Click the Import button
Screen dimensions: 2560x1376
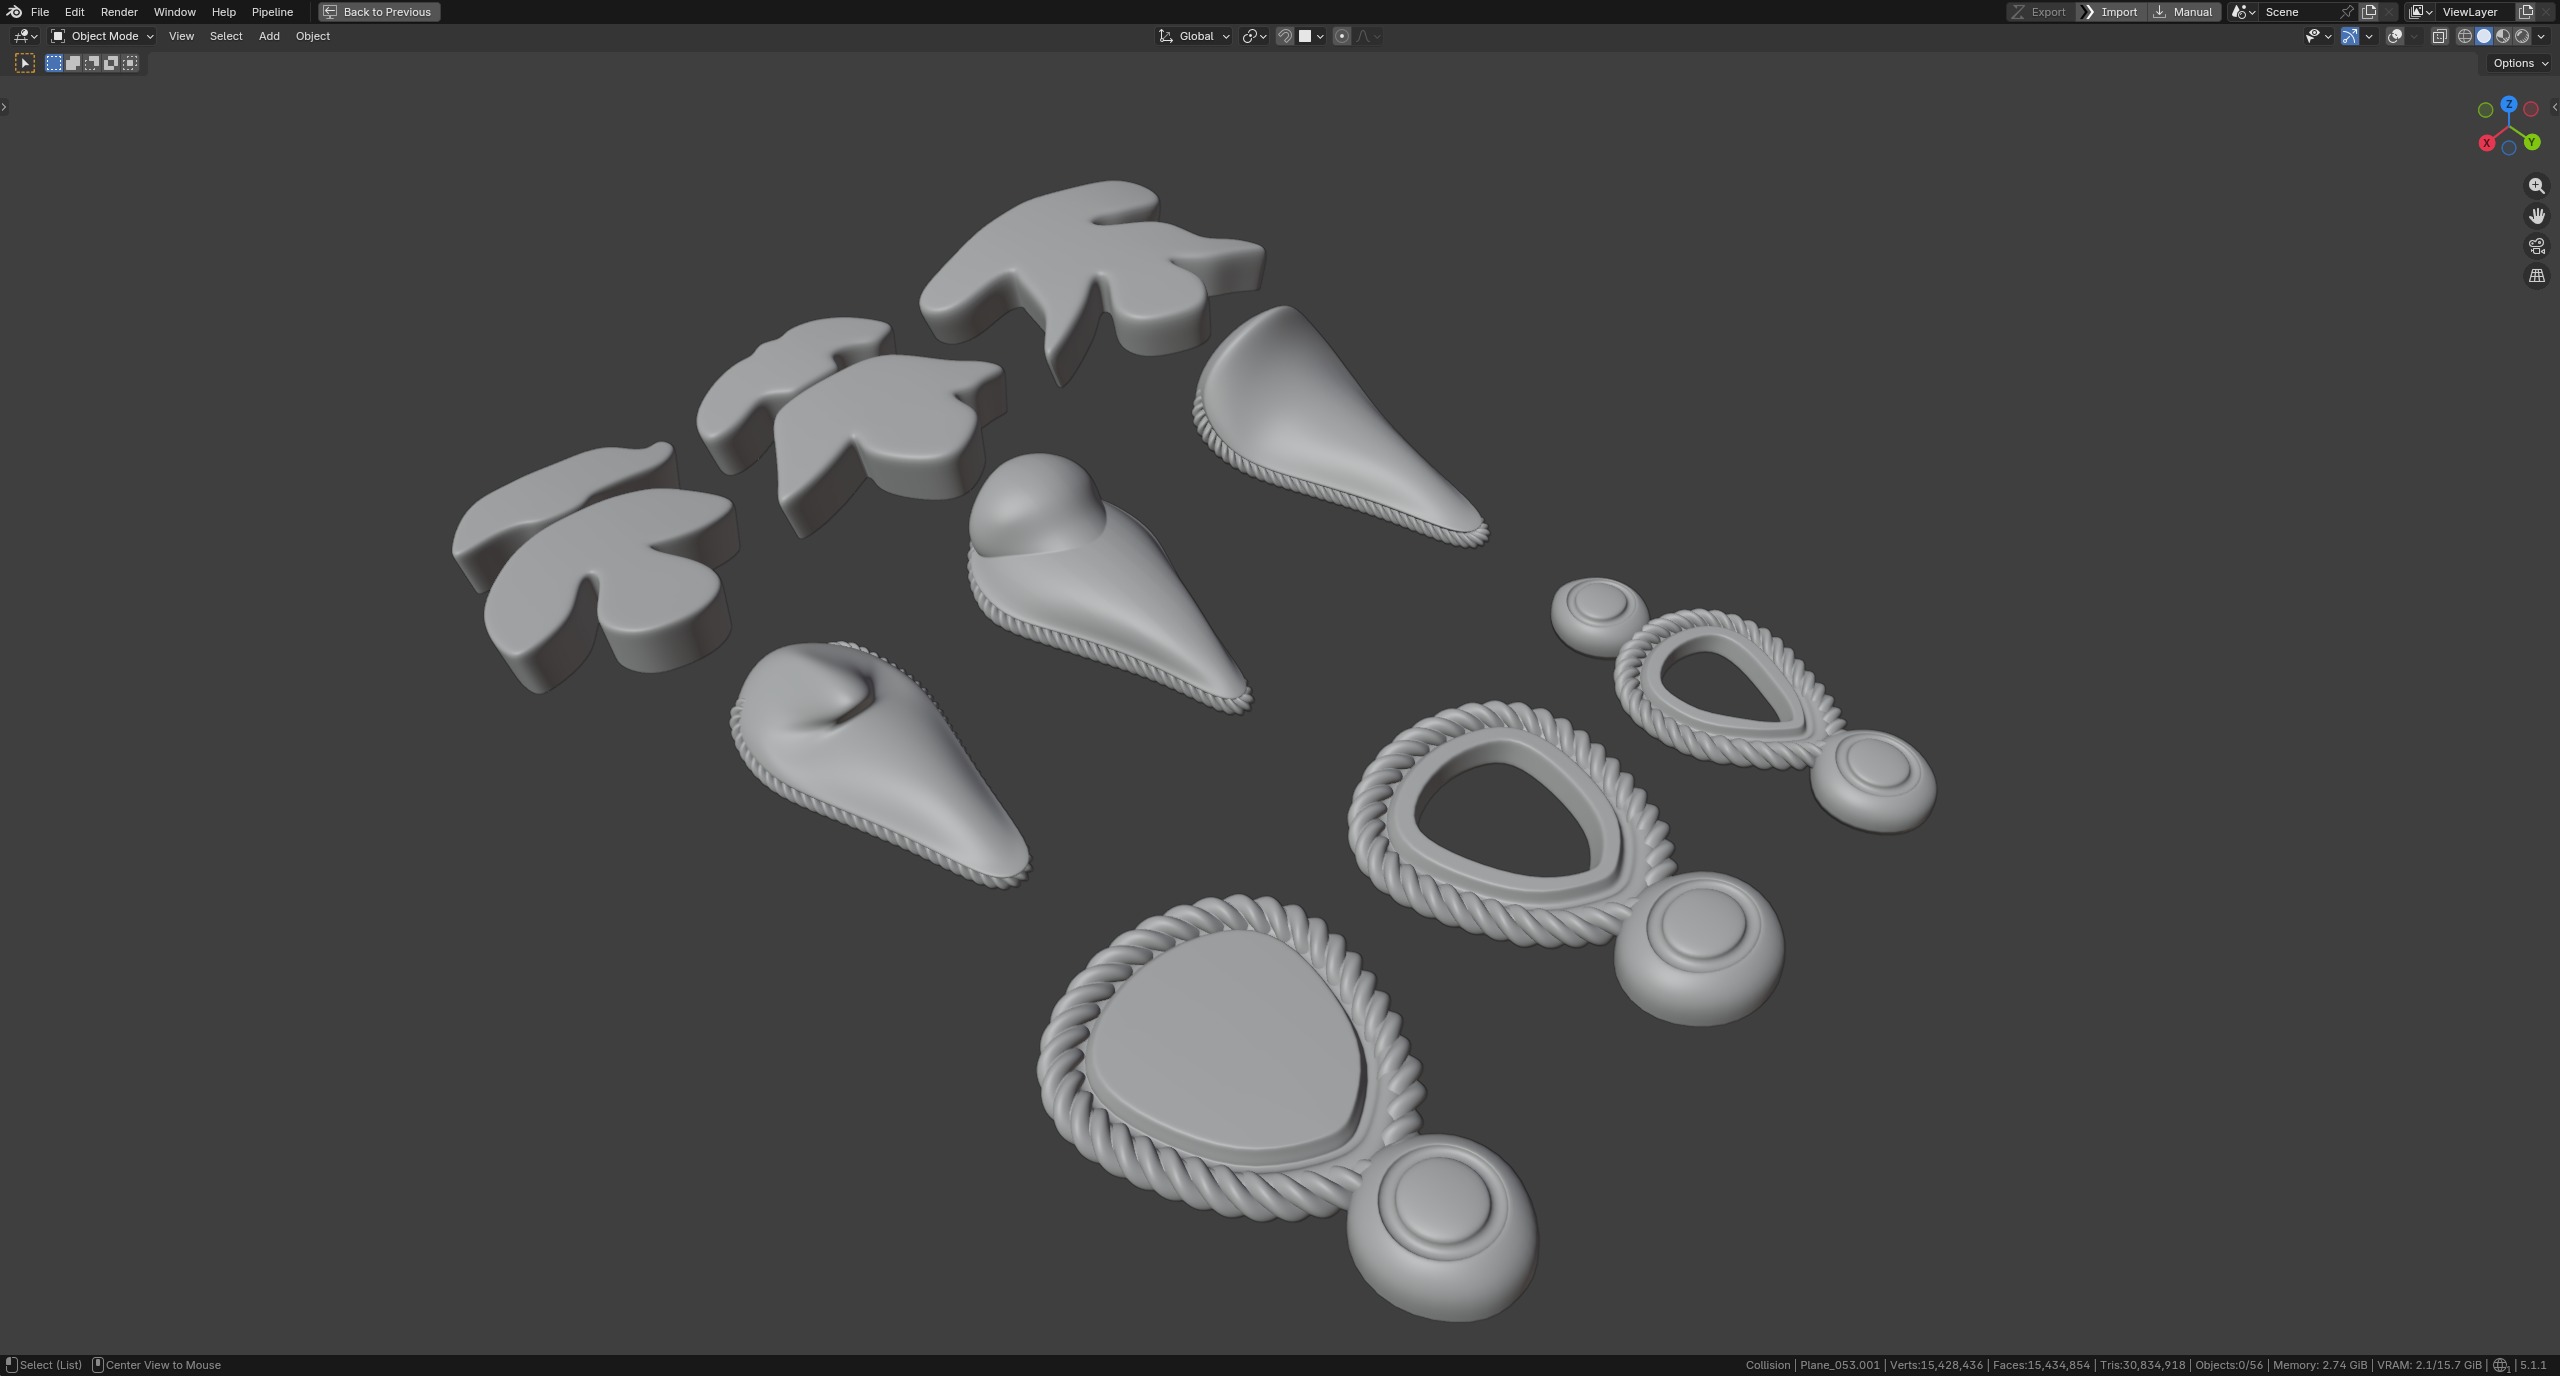click(2110, 12)
